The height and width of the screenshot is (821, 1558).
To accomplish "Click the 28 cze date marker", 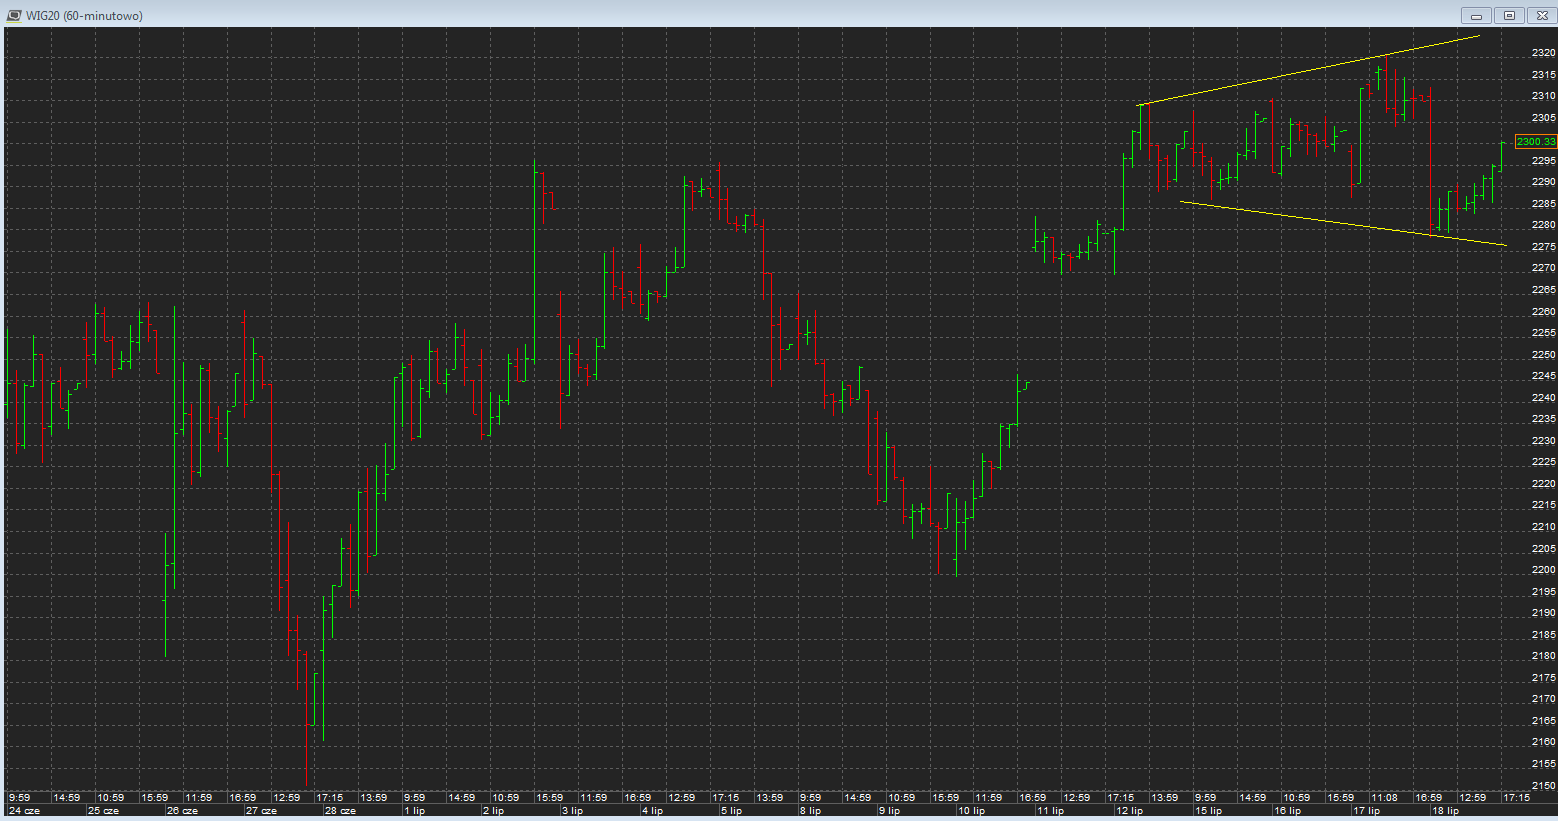I will coord(340,811).
